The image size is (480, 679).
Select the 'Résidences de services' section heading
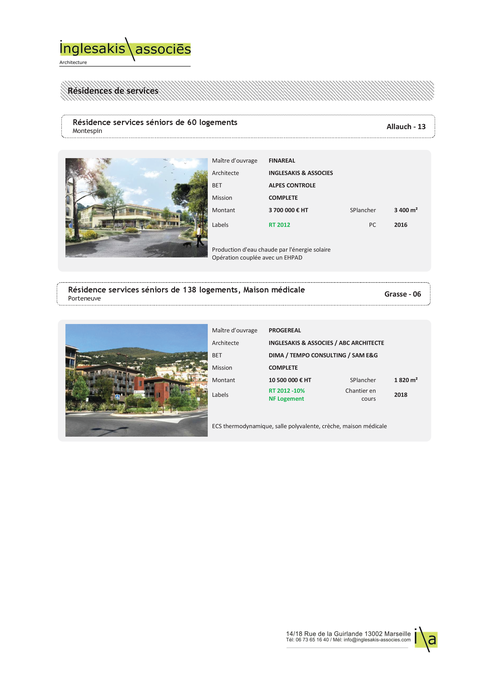click(x=113, y=91)
